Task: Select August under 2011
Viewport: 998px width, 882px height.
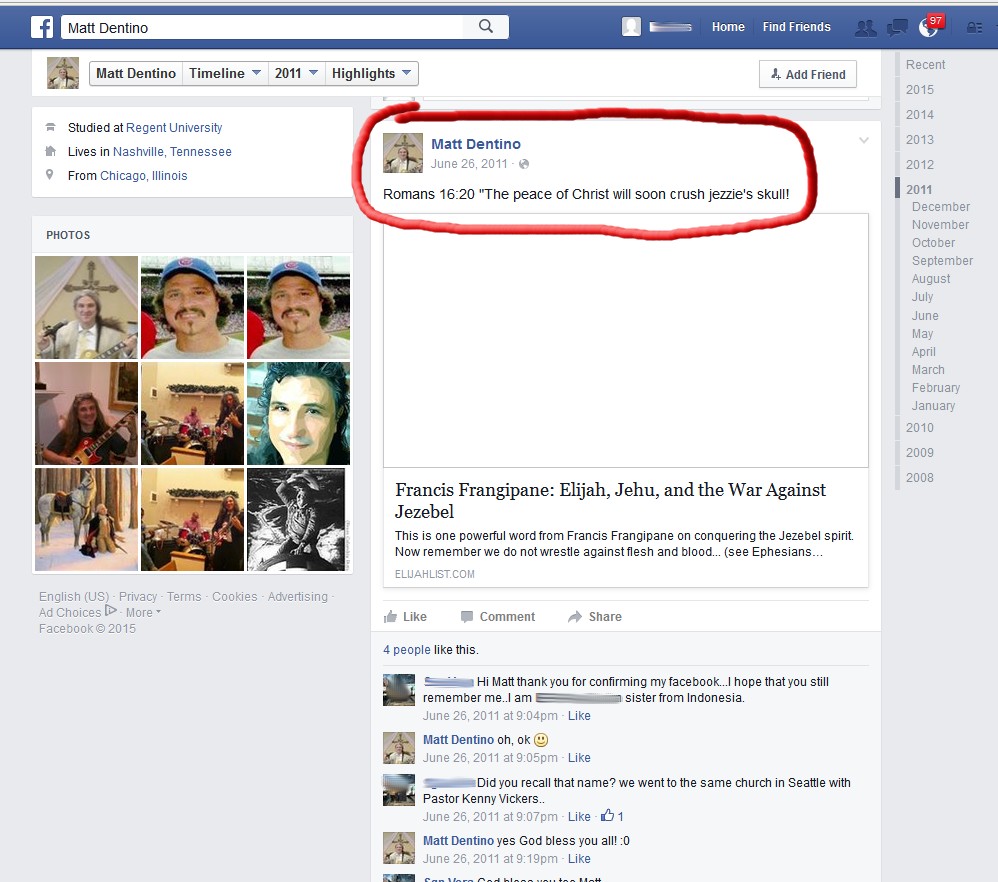Action: (x=931, y=279)
